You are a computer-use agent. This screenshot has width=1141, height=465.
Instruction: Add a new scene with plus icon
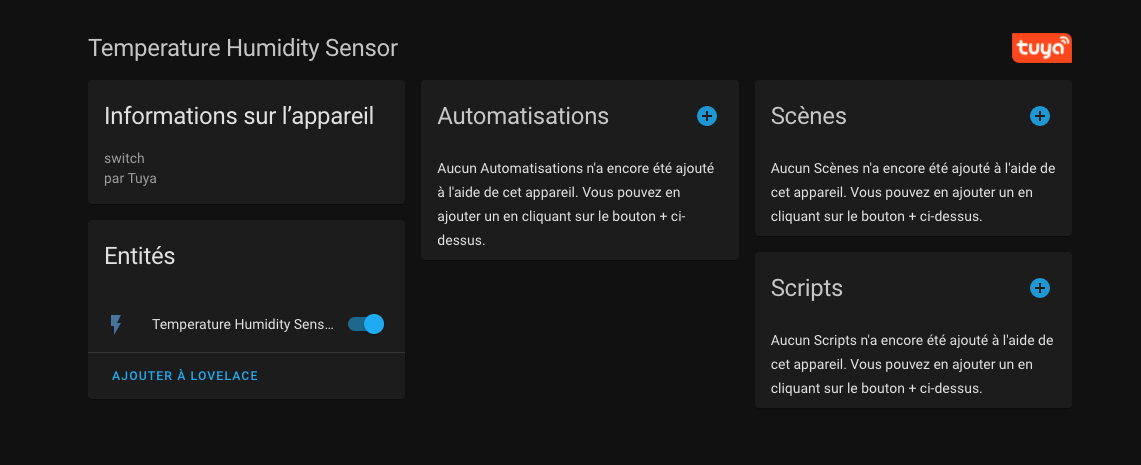coord(1040,116)
